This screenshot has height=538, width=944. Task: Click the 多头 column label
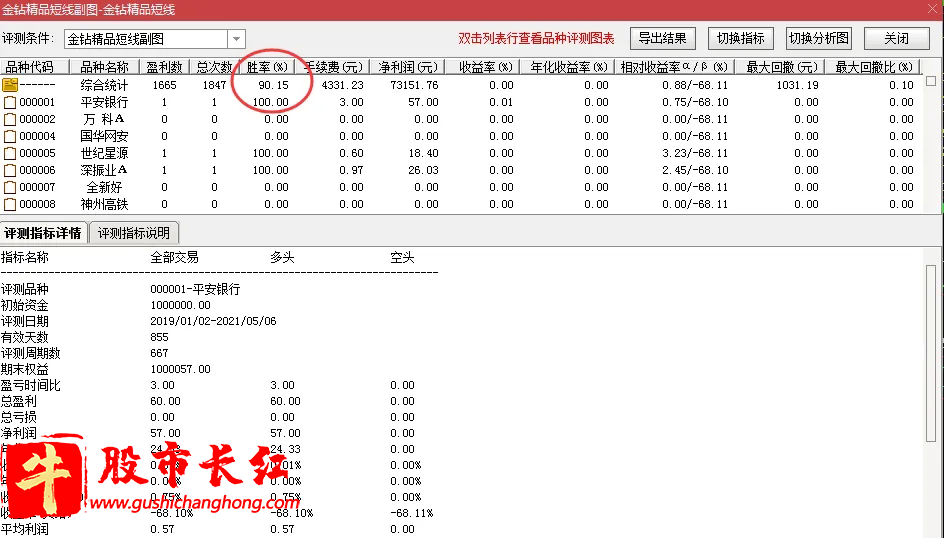(282, 258)
